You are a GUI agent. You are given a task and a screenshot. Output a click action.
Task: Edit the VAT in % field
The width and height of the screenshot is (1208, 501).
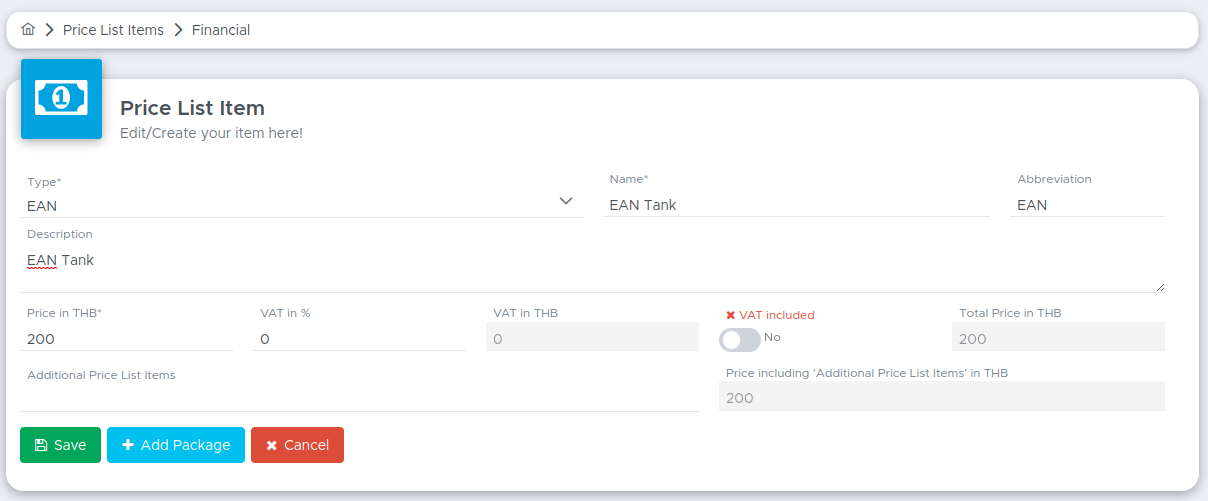click(360, 339)
